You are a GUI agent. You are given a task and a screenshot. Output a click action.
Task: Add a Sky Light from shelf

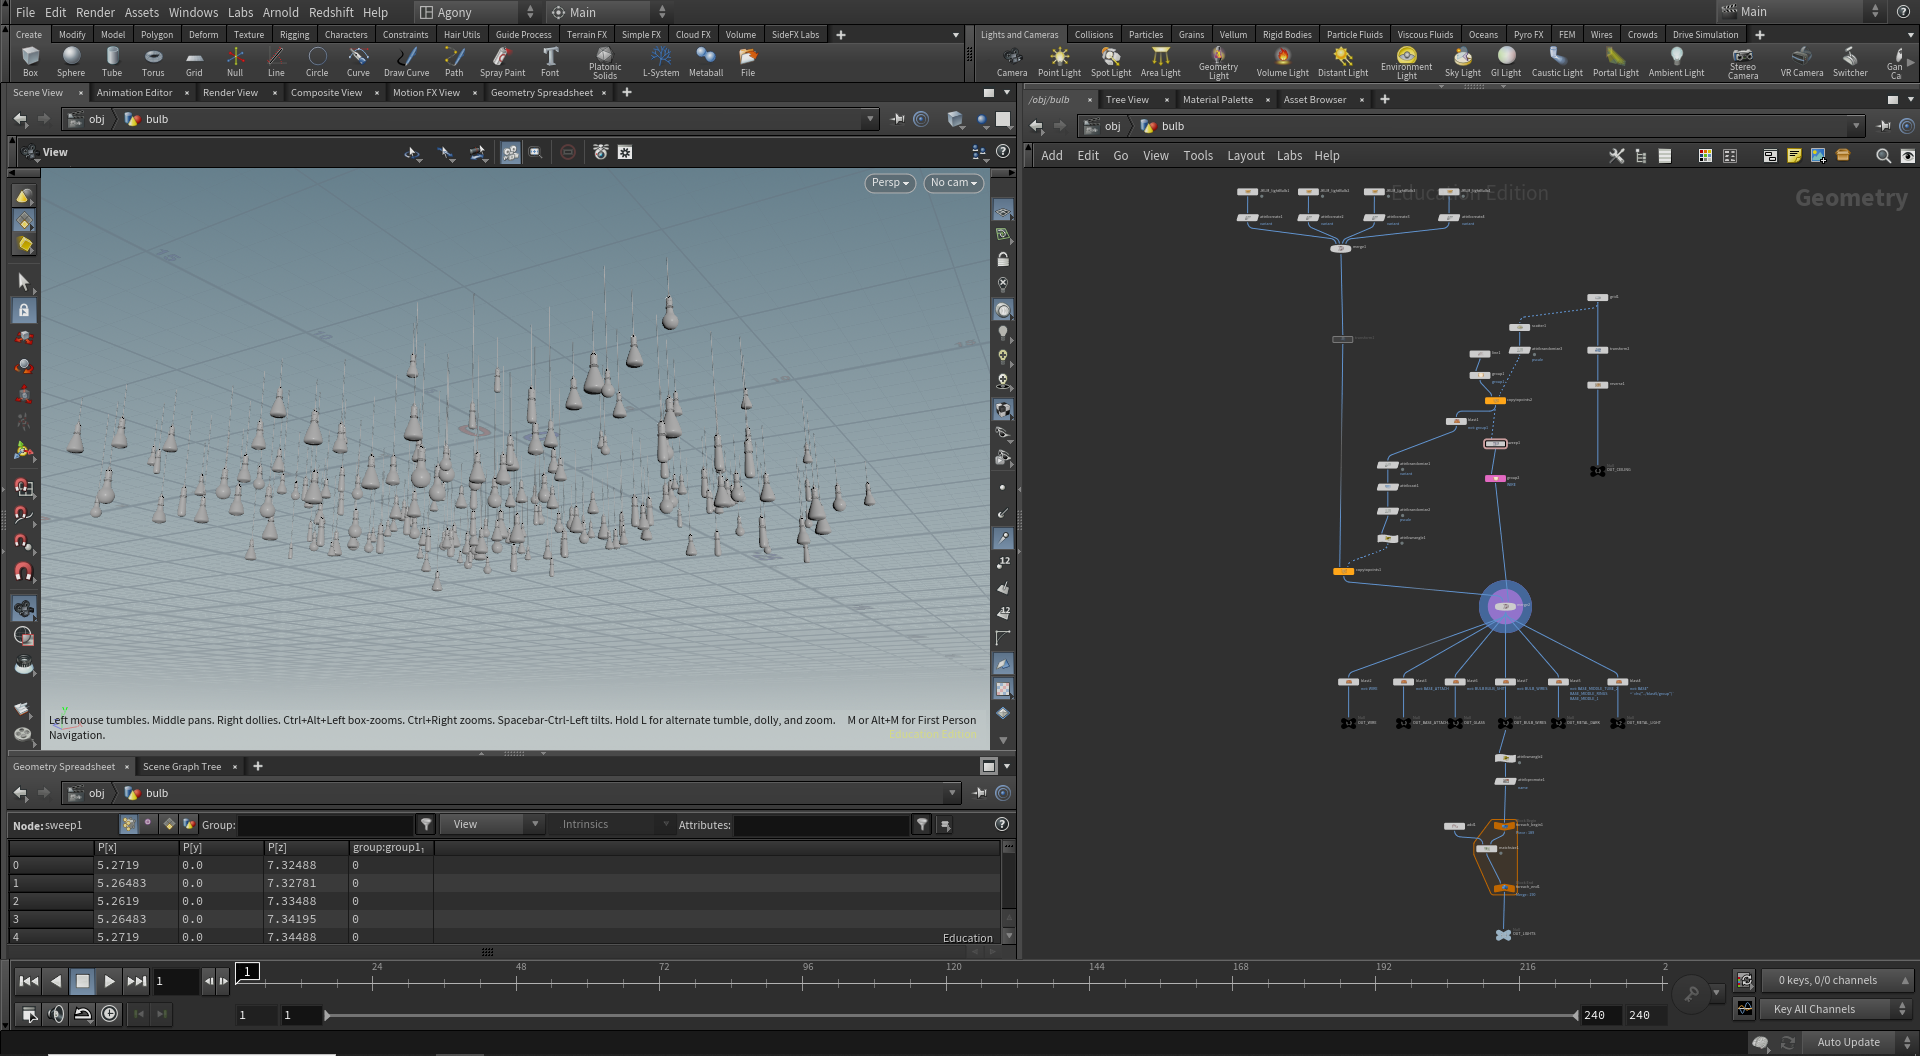pyautogui.click(x=1462, y=61)
